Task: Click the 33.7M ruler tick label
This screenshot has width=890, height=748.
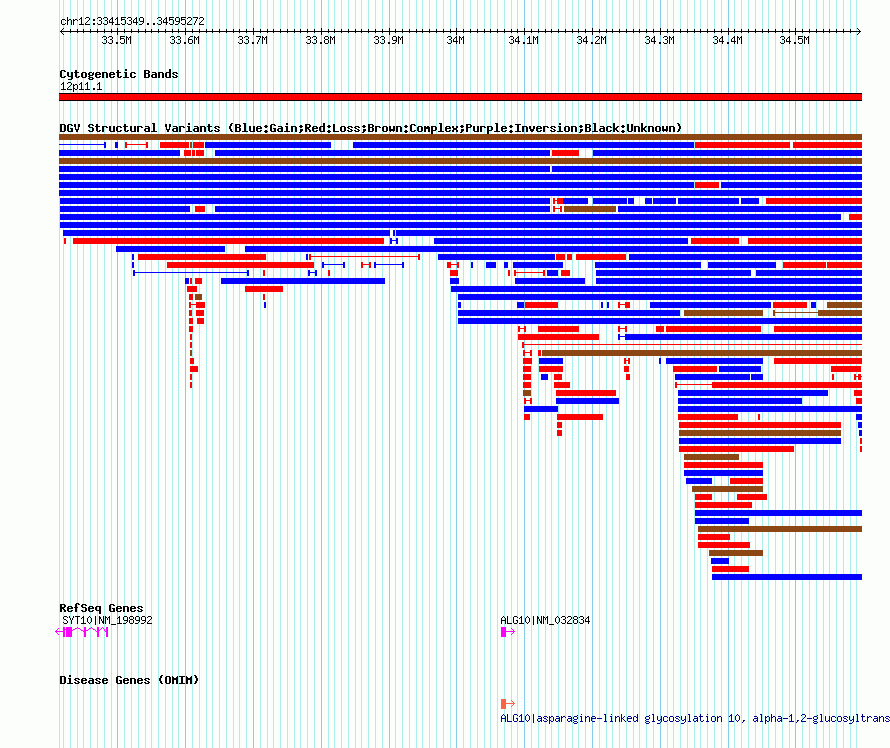Action: tap(252, 40)
